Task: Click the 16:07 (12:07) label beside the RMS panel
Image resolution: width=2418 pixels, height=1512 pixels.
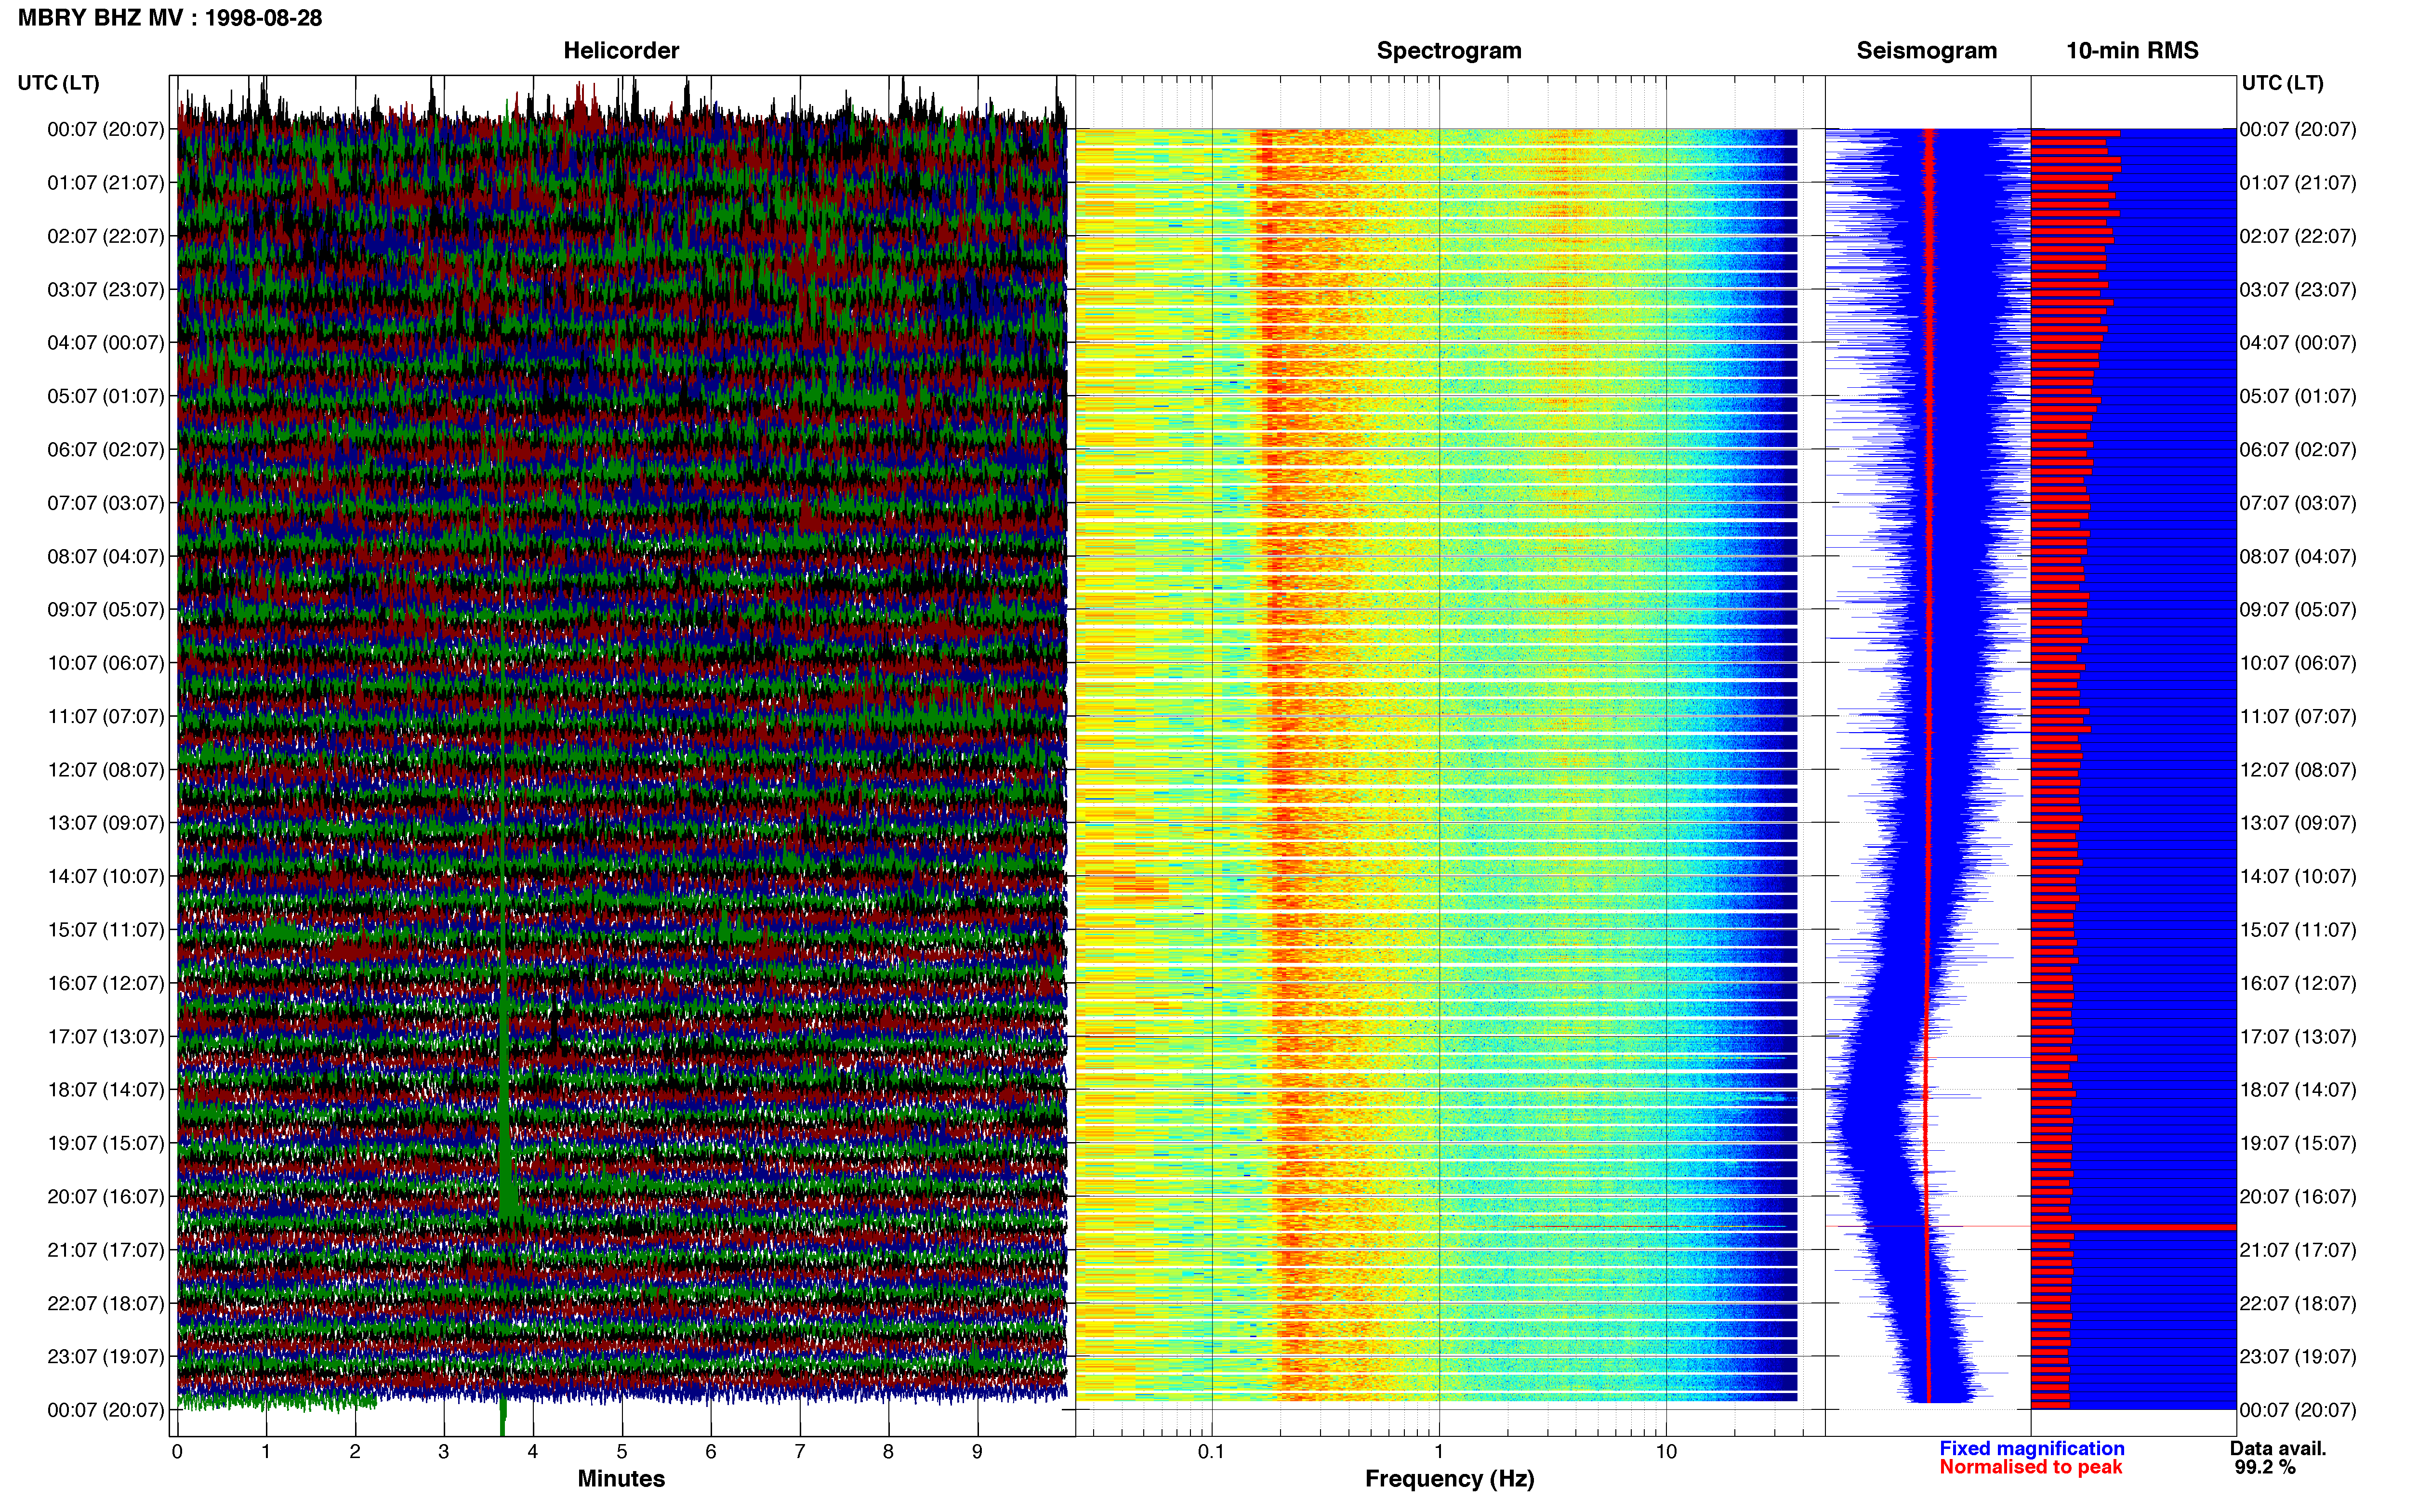Action: tap(2298, 983)
